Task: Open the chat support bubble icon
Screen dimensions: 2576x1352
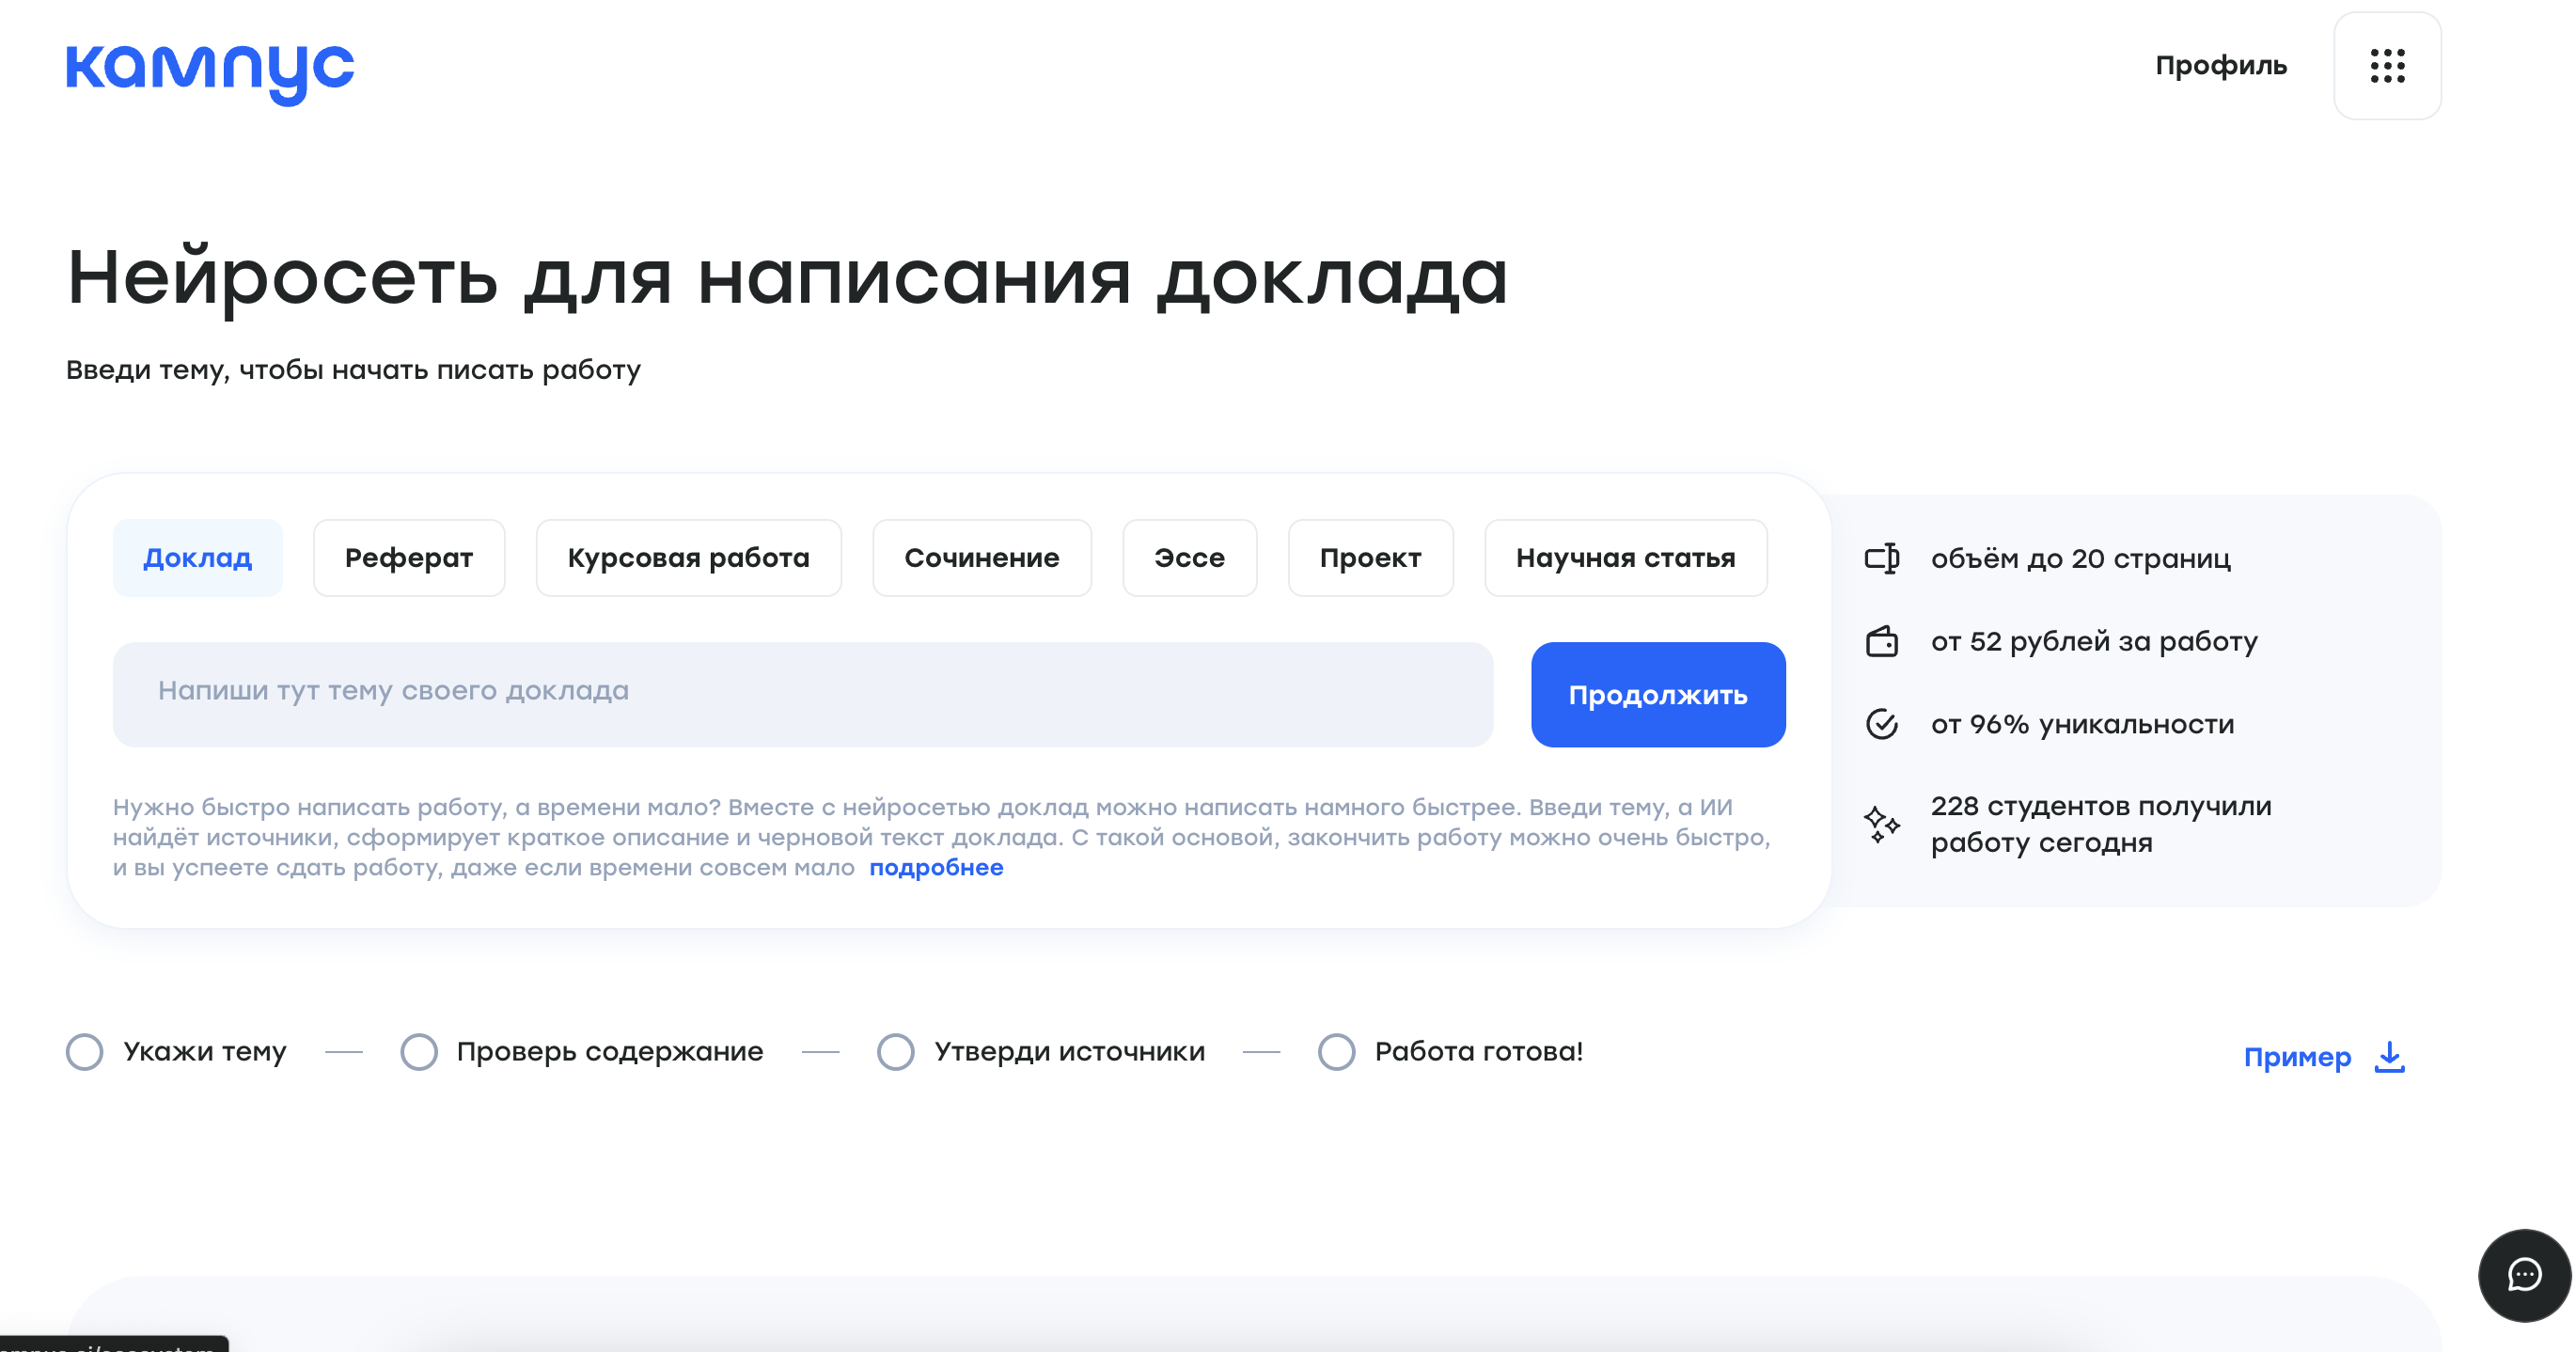Action: 2524,1275
